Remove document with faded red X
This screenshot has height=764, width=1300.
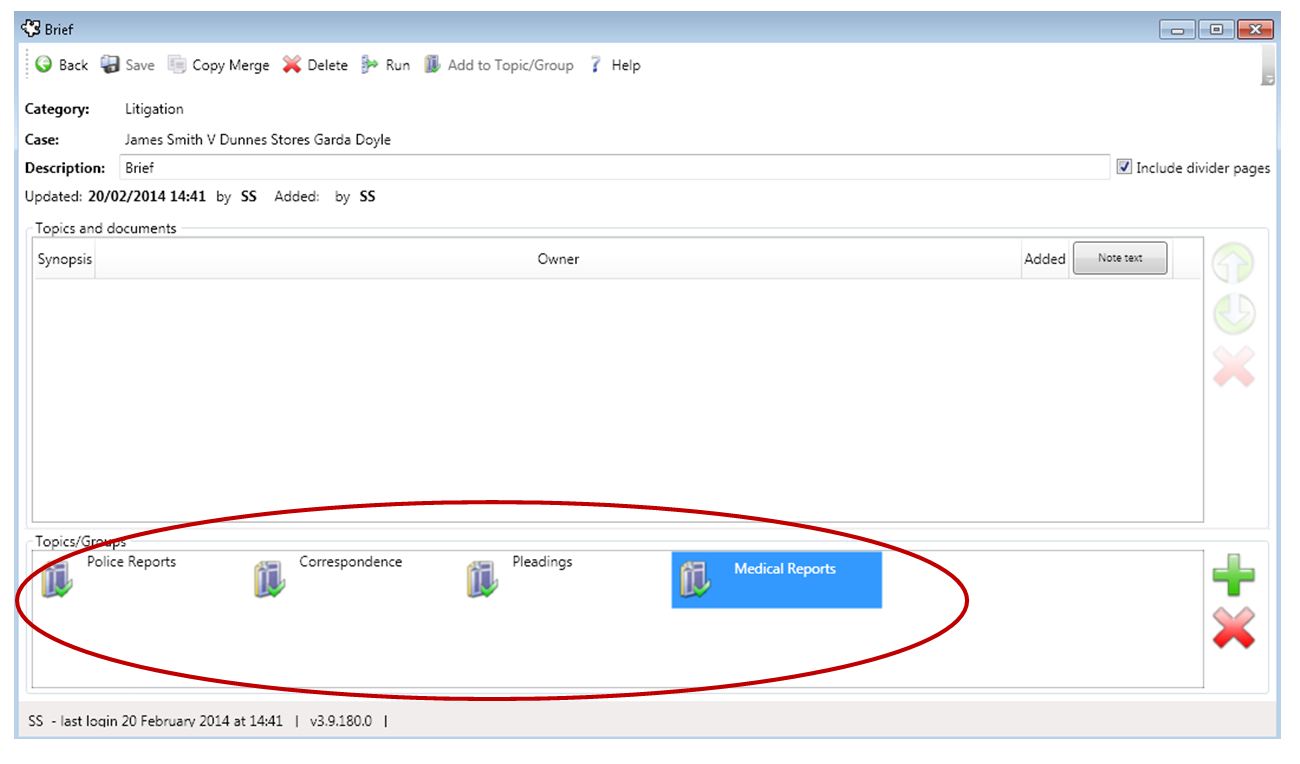click(1233, 367)
